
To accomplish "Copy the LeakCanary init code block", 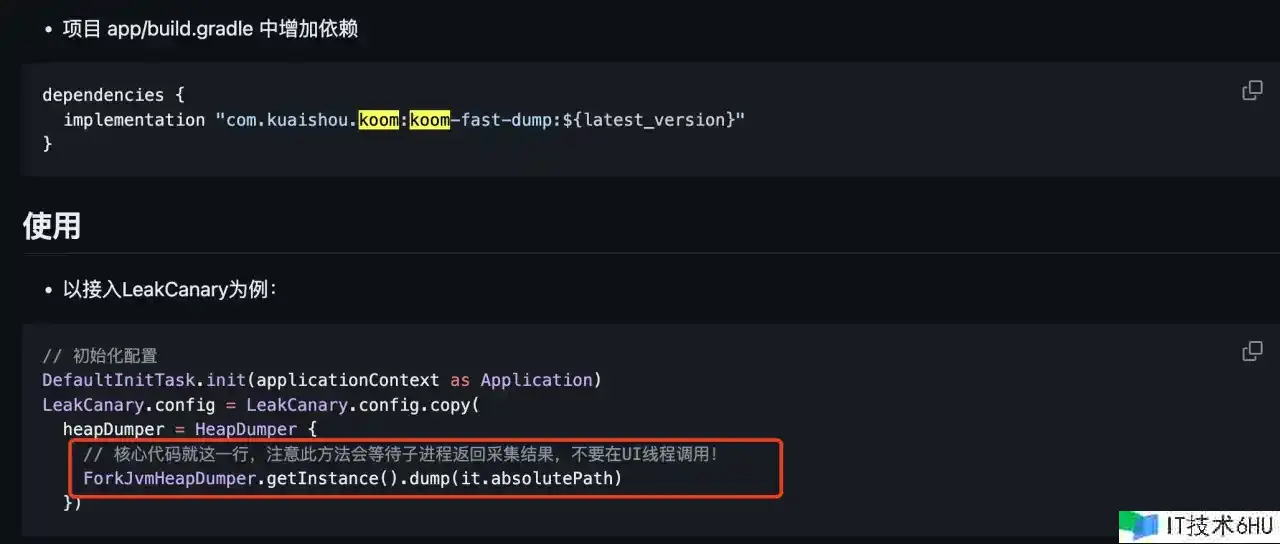I will click(x=1251, y=351).
